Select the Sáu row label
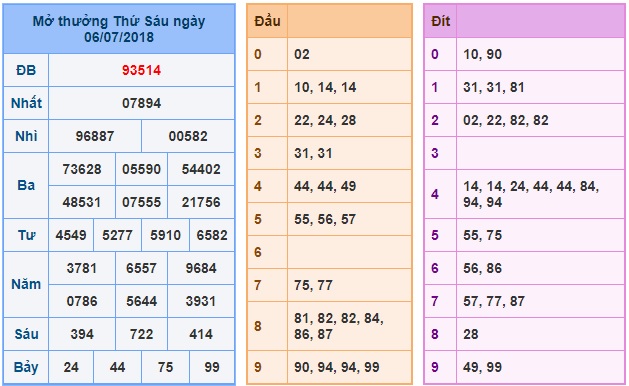The image size is (629, 386). [x=26, y=334]
